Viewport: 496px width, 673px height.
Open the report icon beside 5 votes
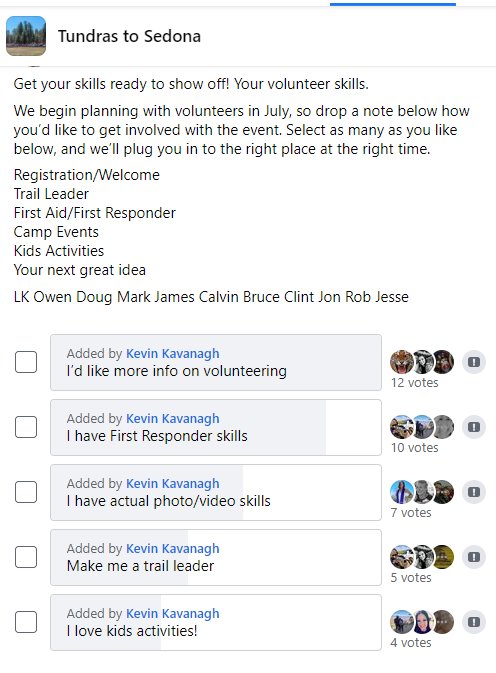pos(474,557)
